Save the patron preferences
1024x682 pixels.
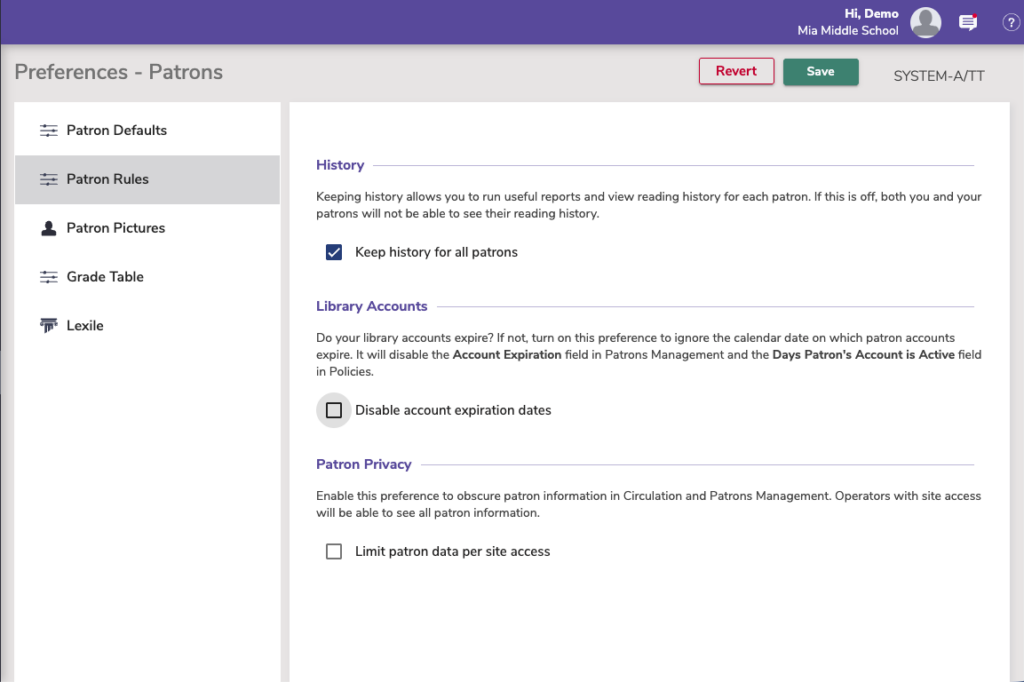820,72
